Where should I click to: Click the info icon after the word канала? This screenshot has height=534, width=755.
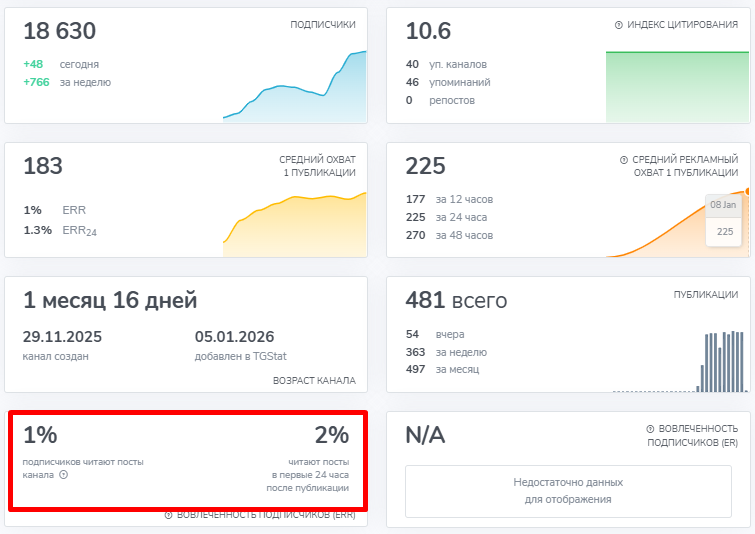click(64, 475)
